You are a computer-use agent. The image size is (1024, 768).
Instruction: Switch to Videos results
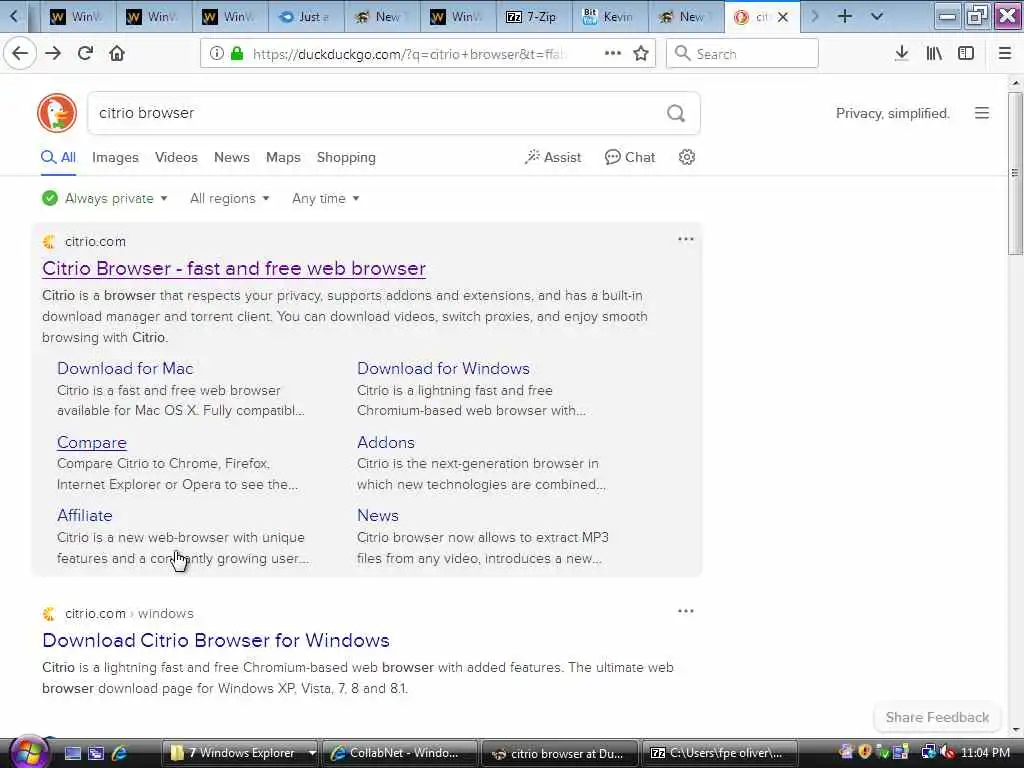click(x=176, y=157)
